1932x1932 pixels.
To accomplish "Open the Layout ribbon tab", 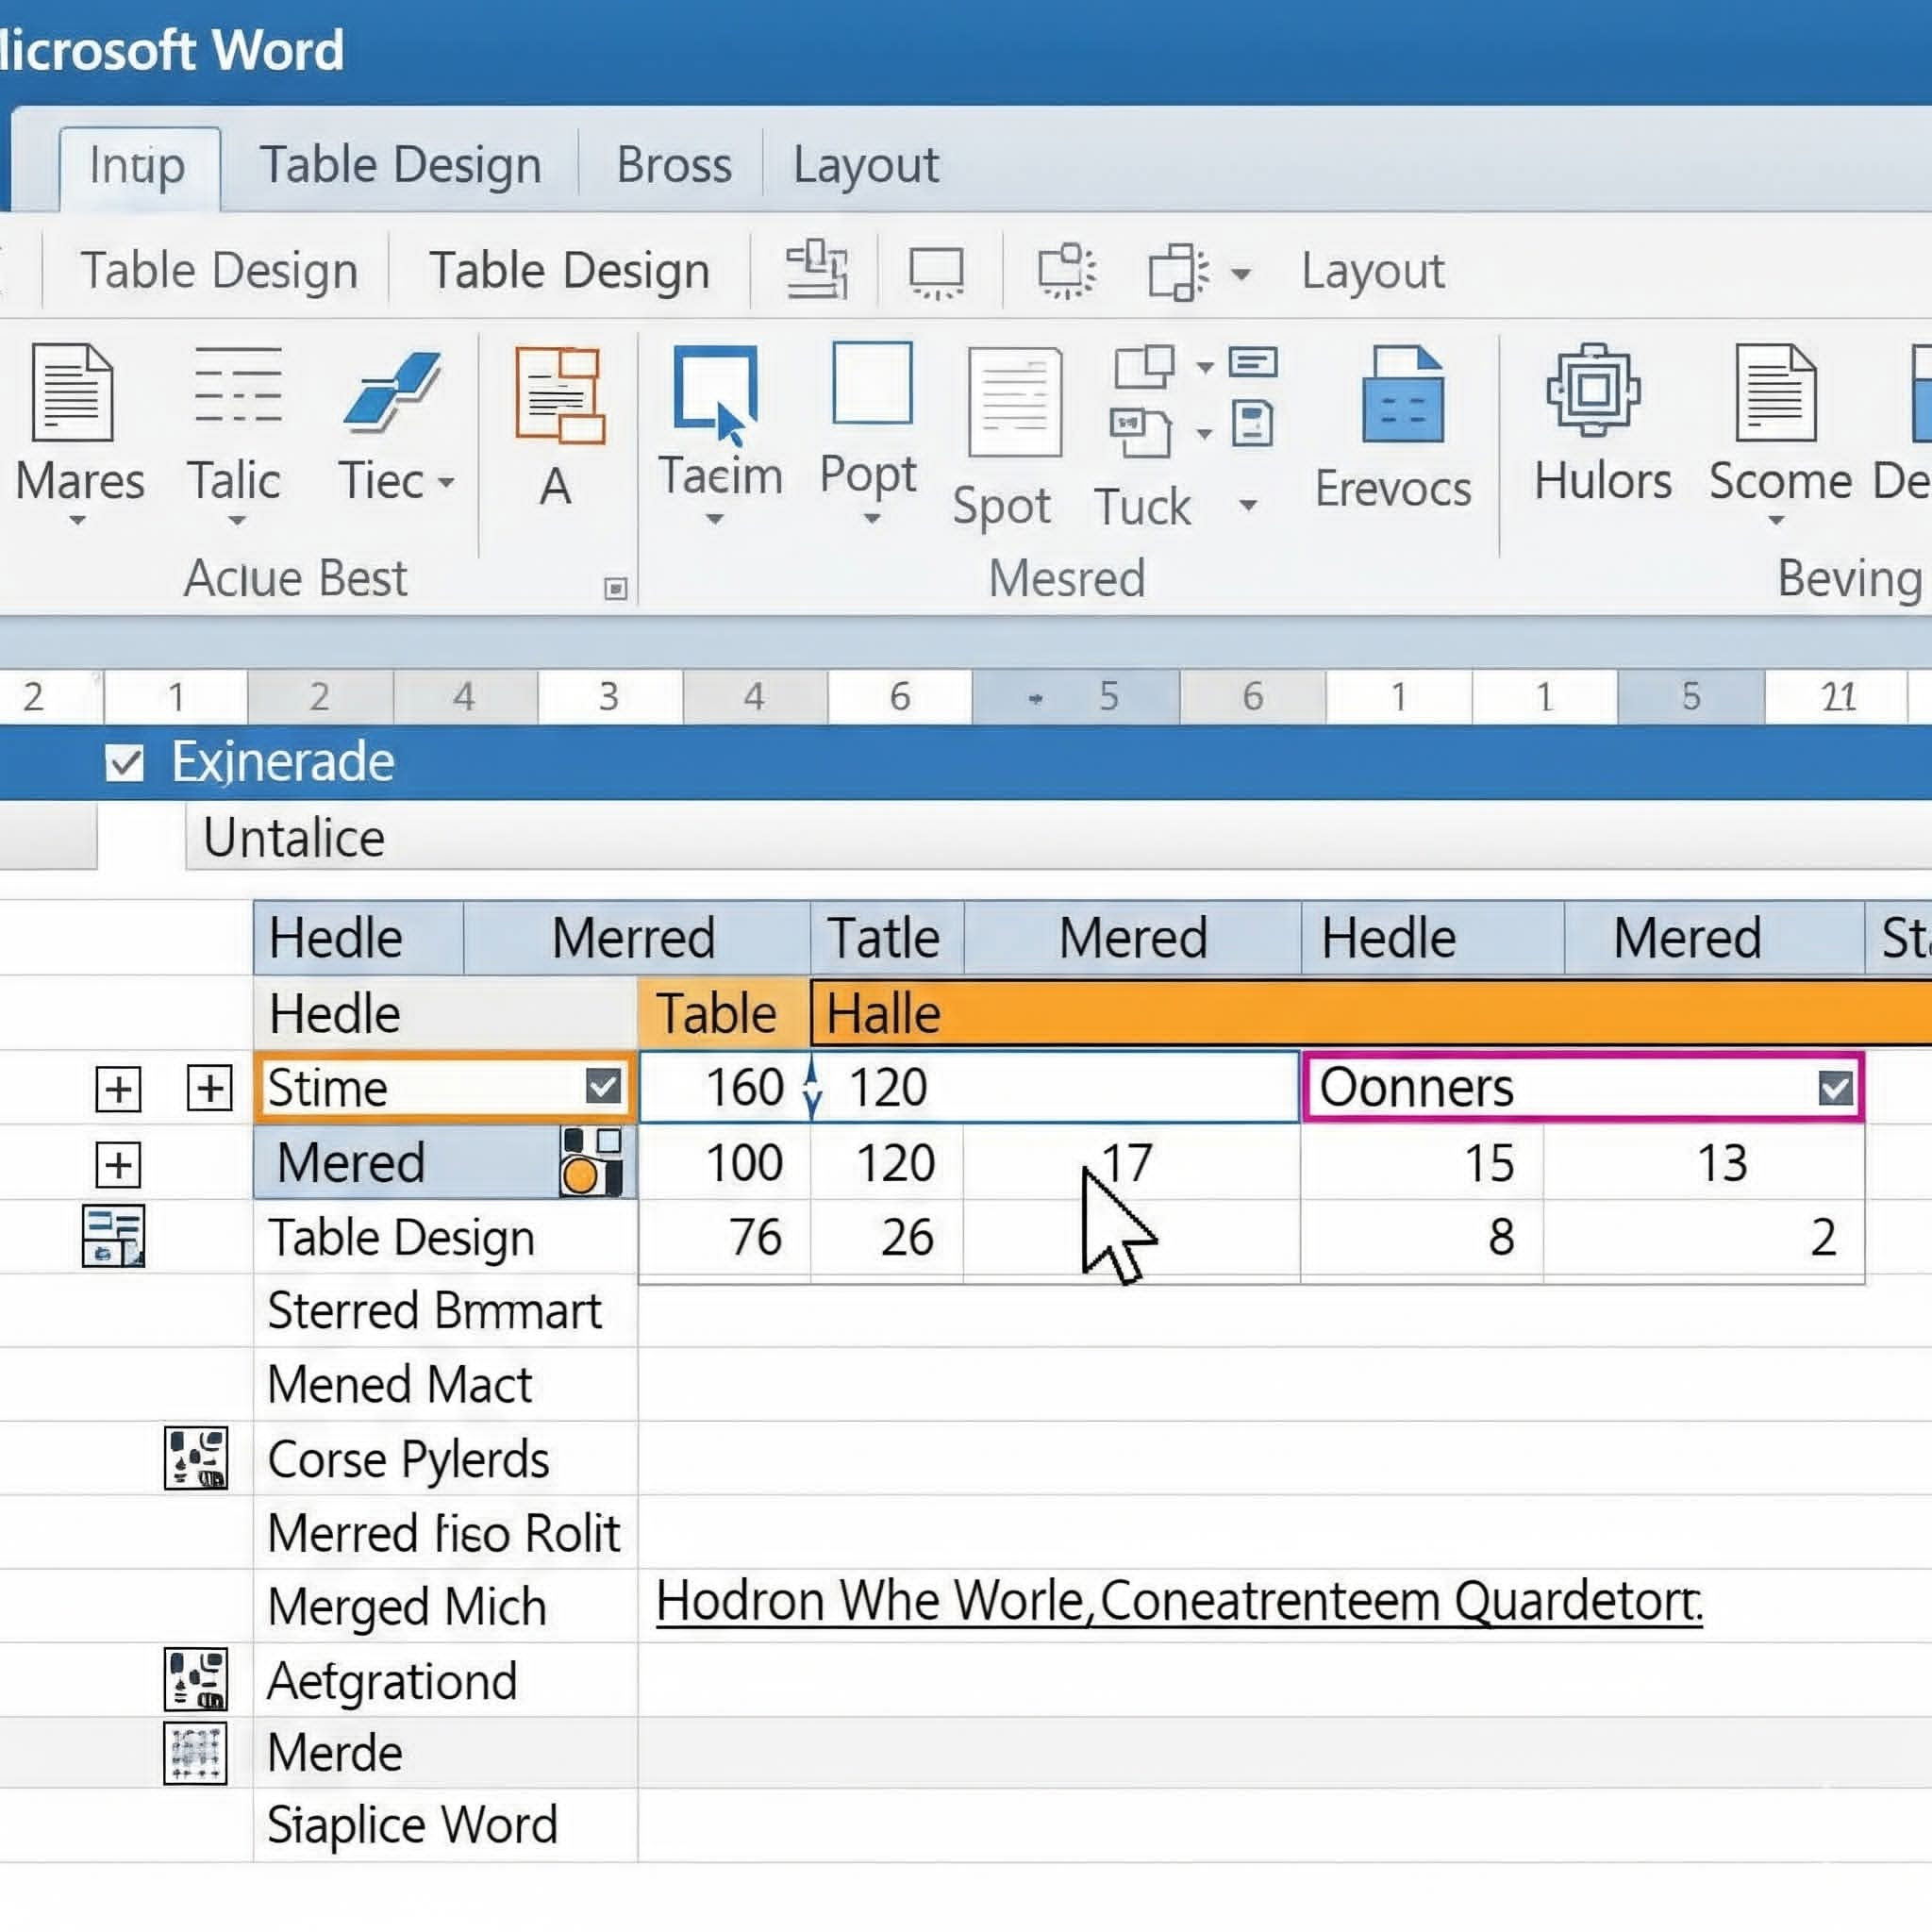I will pos(865,165).
